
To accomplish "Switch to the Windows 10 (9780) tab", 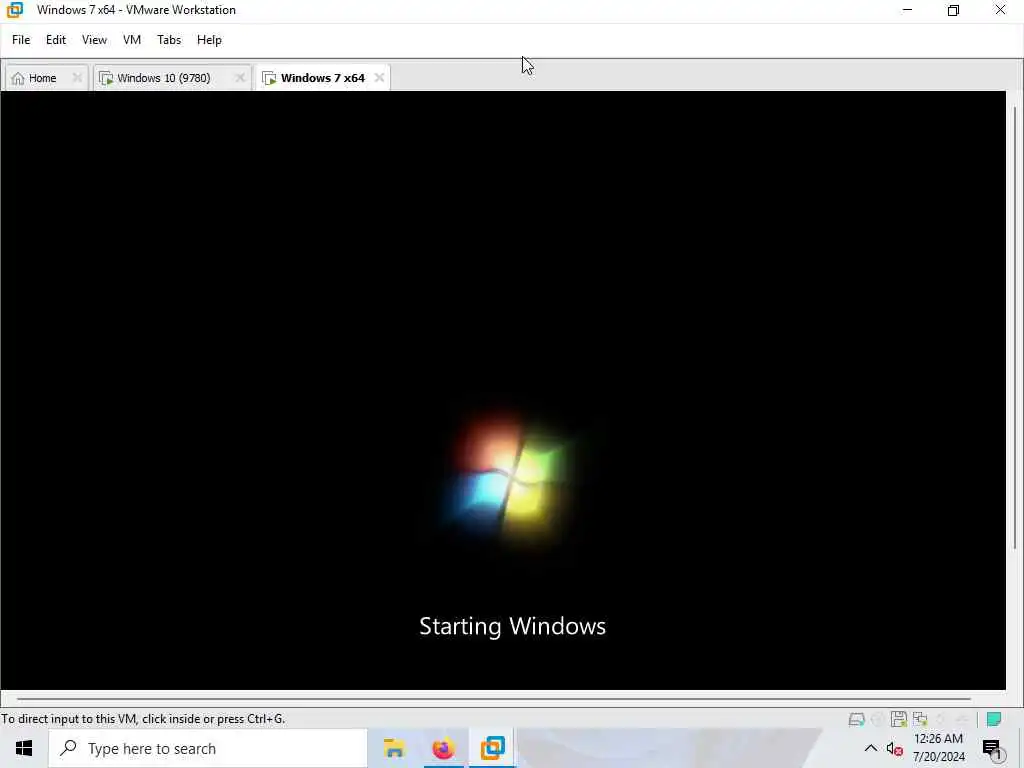I will [164, 78].
